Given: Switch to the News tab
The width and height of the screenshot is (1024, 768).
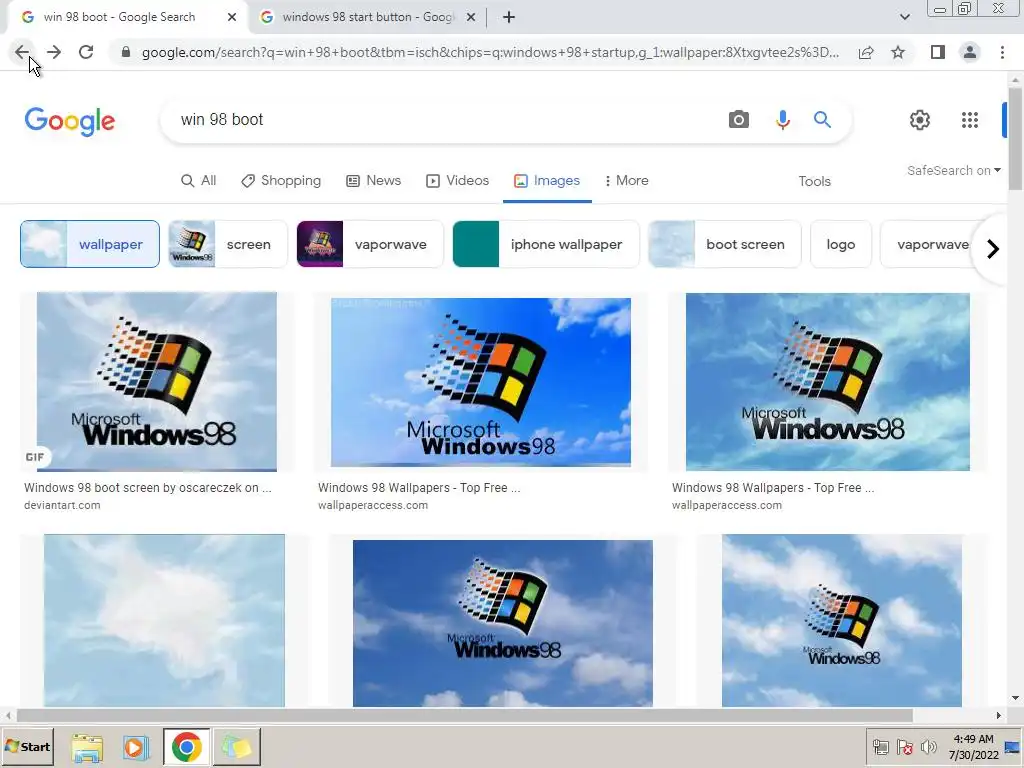Looking at the screenshot, I should [x=374, y=181].
